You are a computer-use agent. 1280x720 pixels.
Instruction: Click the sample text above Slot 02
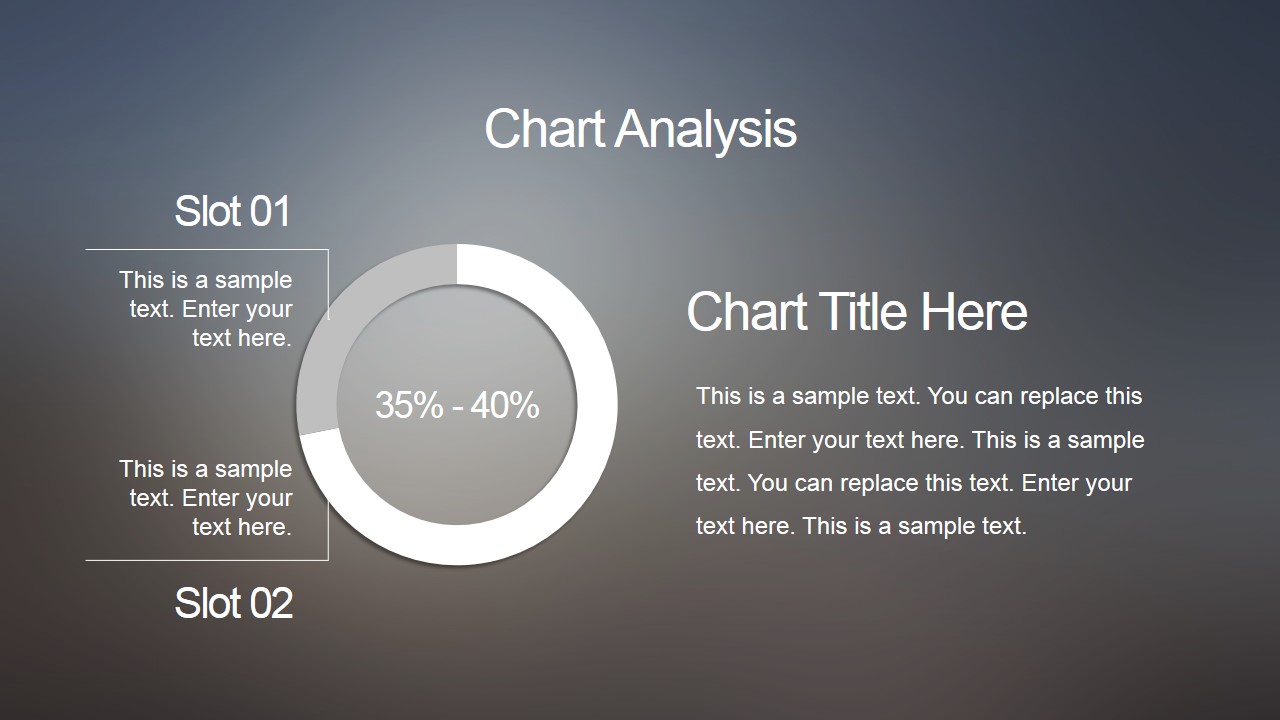tap(206, 498)
